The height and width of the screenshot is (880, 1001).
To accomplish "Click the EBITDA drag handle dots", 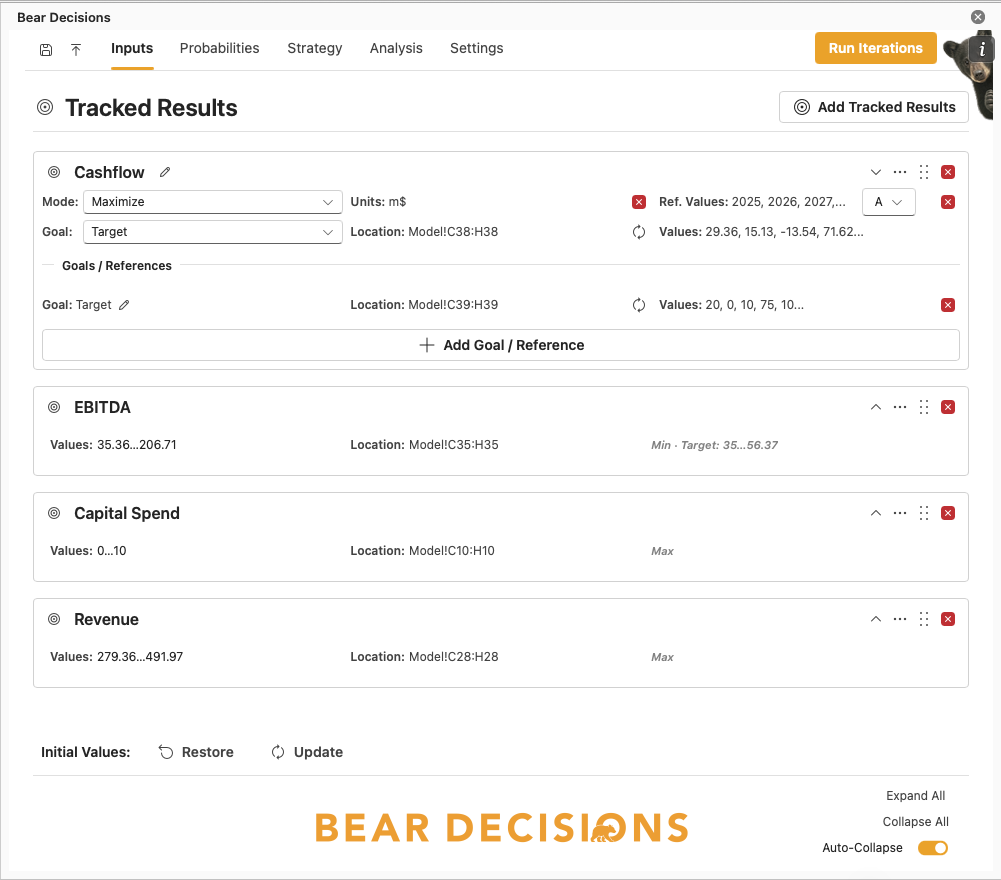I will click(x=924, y=407).
